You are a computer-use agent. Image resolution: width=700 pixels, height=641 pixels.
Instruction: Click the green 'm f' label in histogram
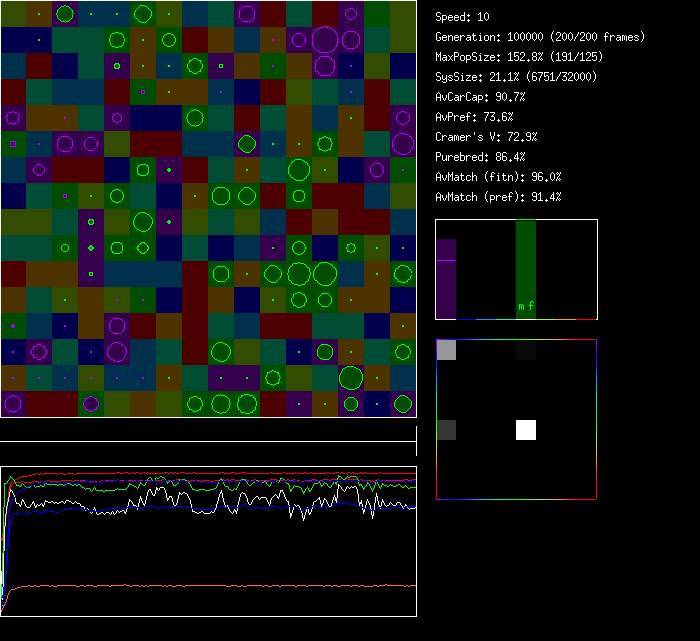pyautogui.click(x=526, y=307)
